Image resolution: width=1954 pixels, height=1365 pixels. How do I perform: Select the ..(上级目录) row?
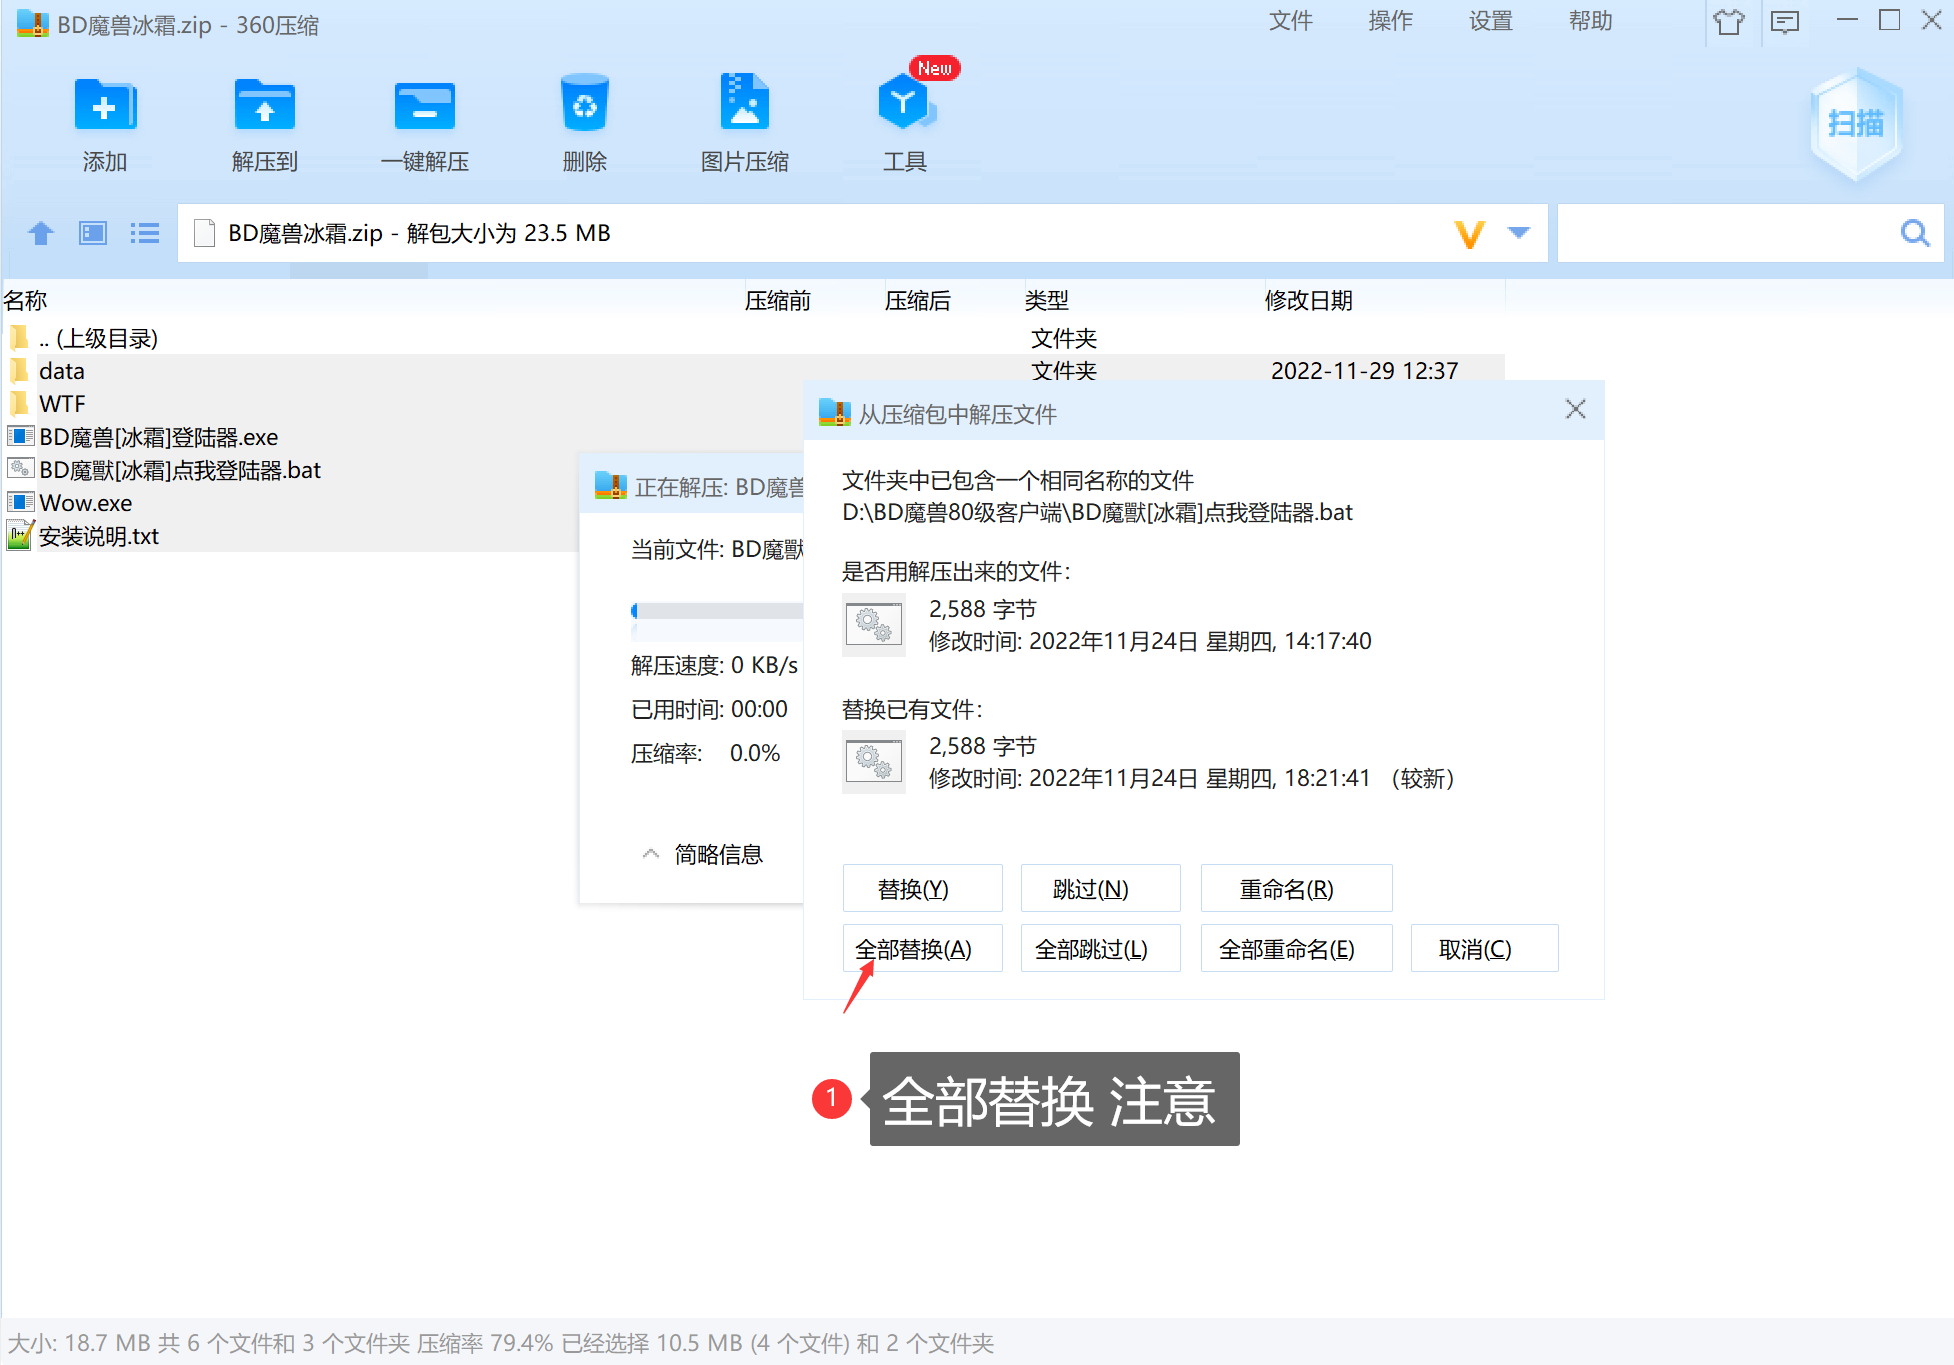click(x=753, y=338)
